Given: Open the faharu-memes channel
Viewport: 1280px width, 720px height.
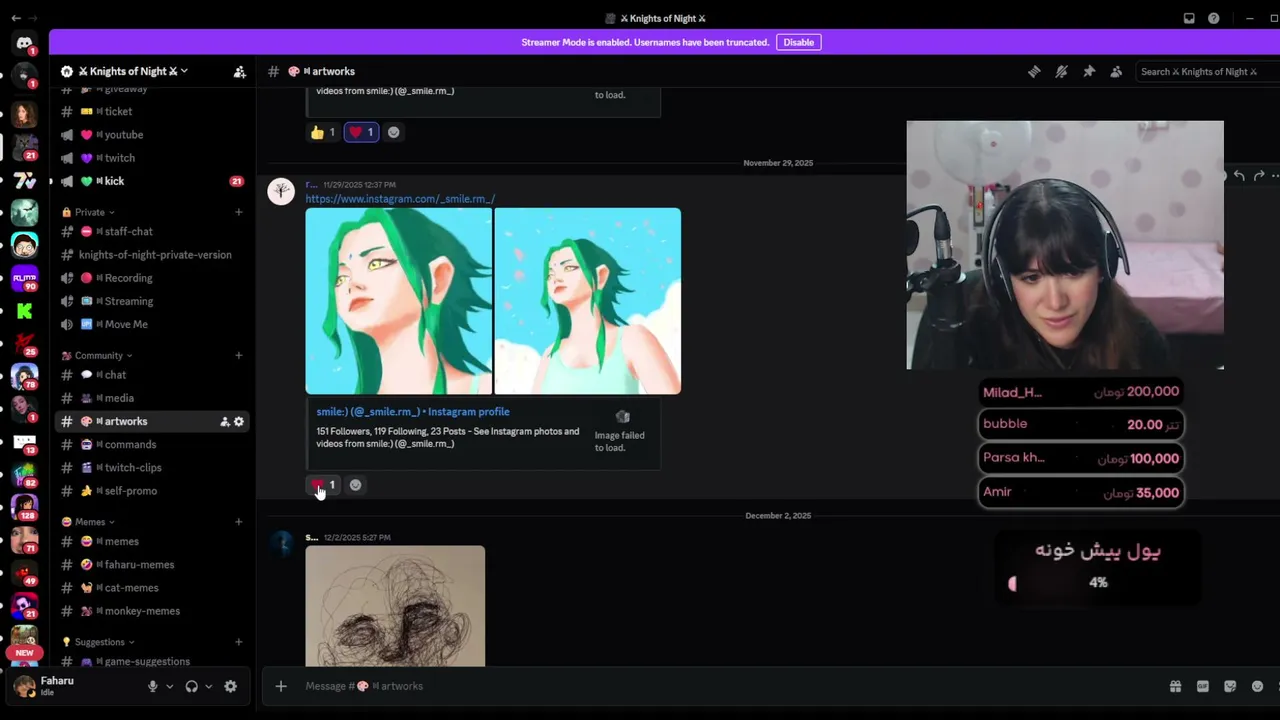Looking at the screenshot, I should click(152, 565).
